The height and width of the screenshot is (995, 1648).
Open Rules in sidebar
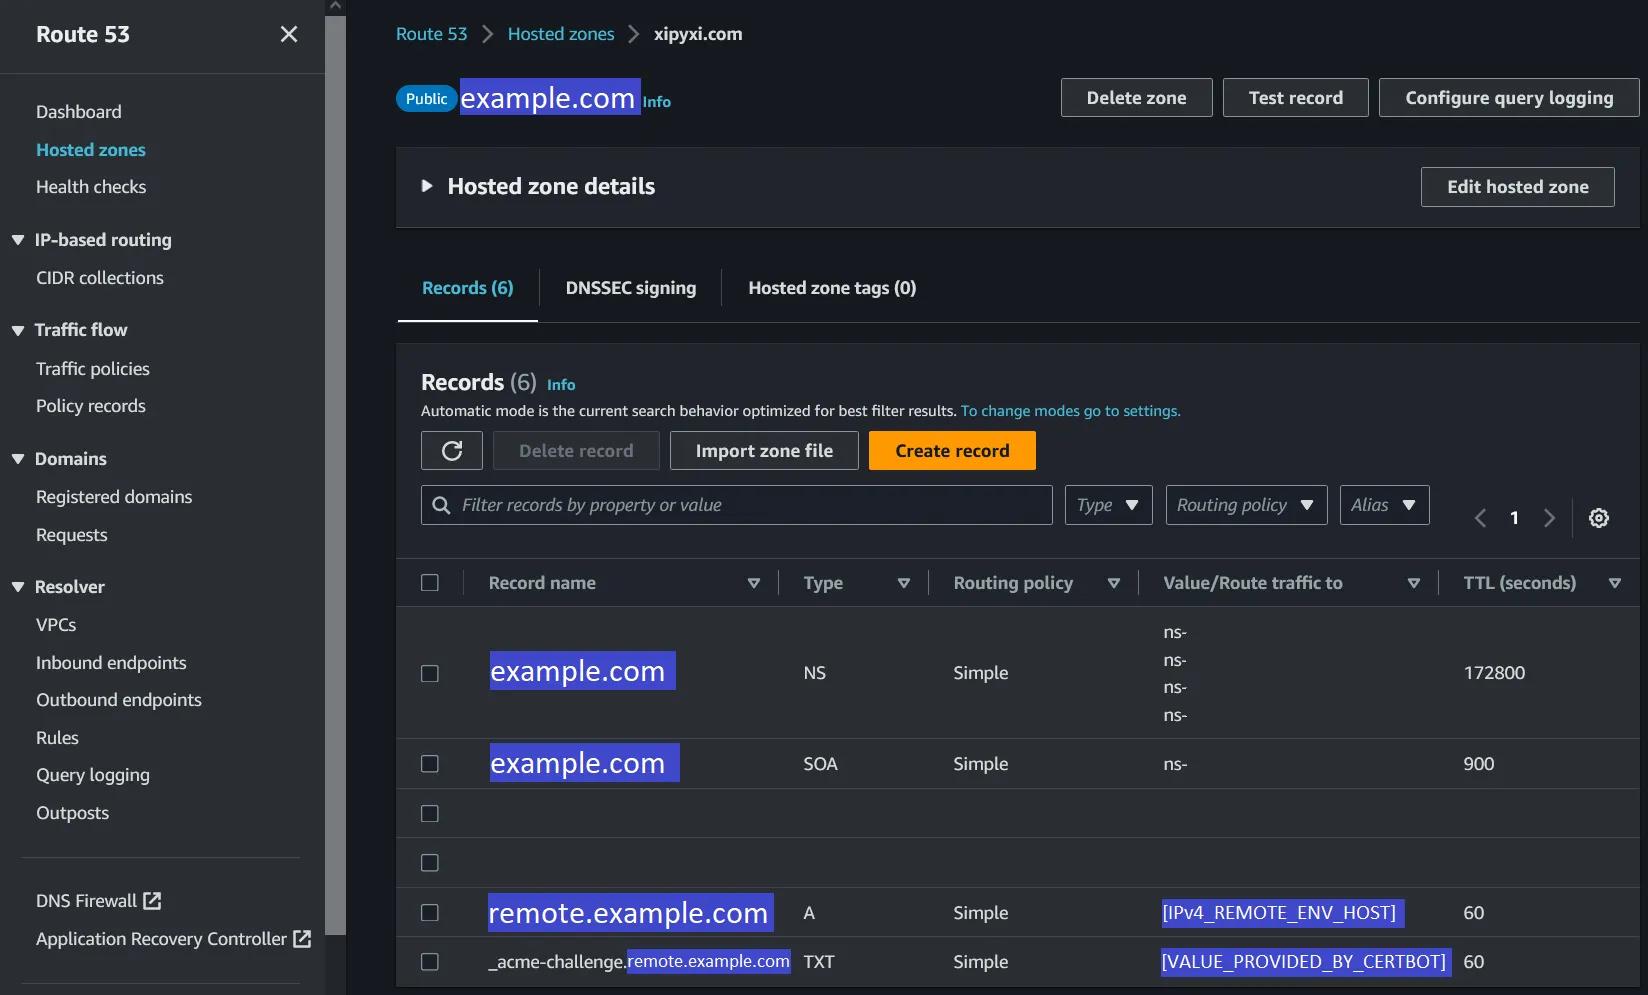pyautogui.click(x=57, y=738)
